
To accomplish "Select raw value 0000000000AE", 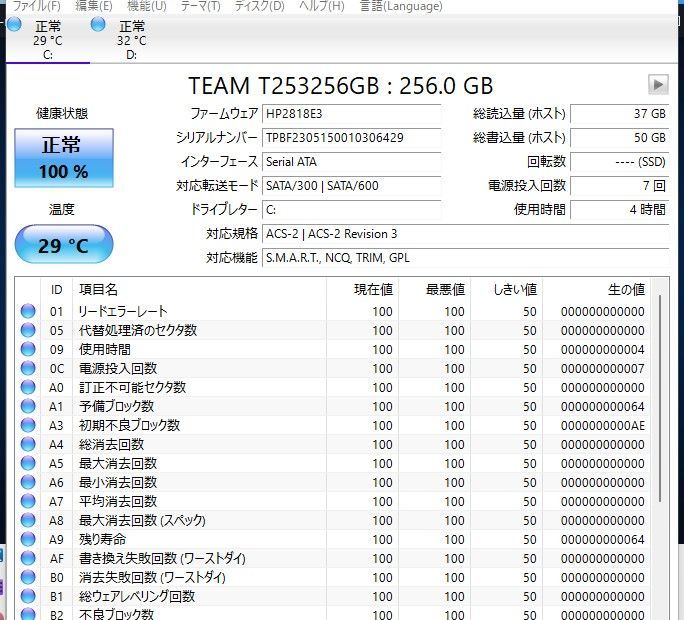I will [603, 425].
